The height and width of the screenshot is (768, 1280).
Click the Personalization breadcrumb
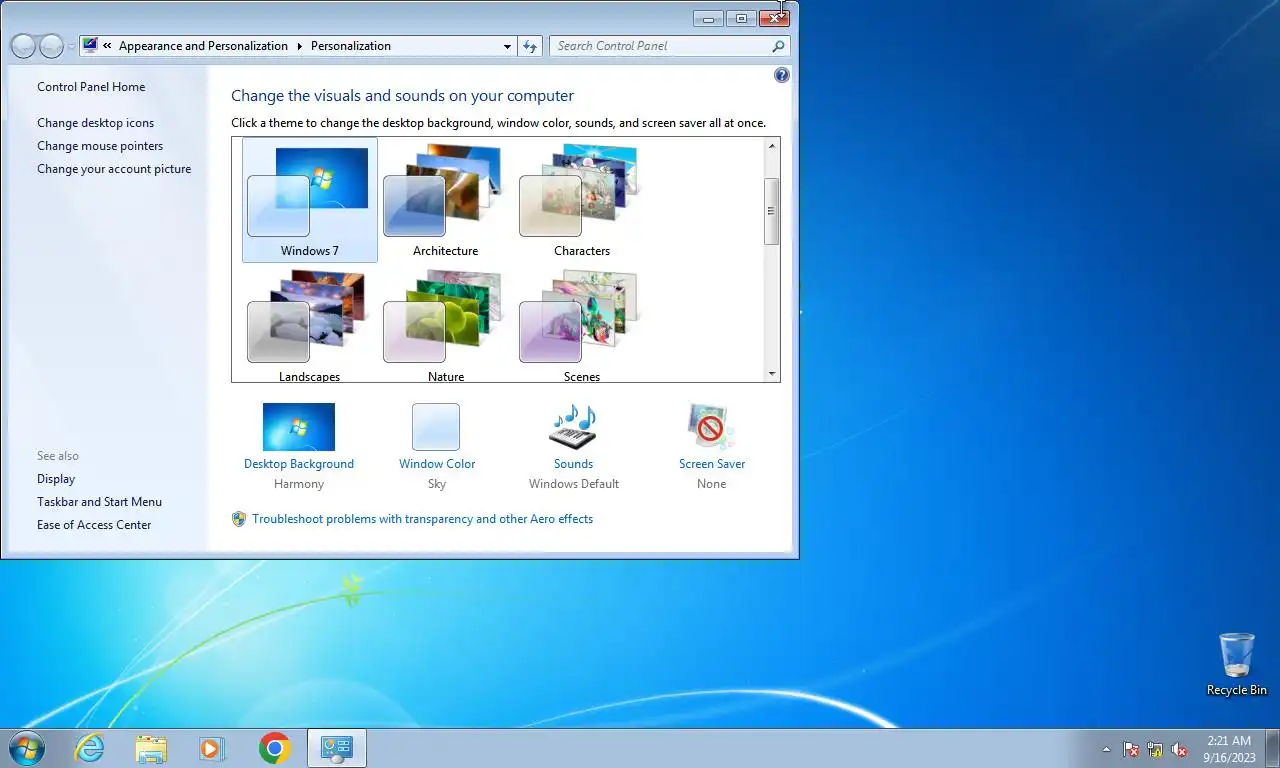[x=351, y=46]
